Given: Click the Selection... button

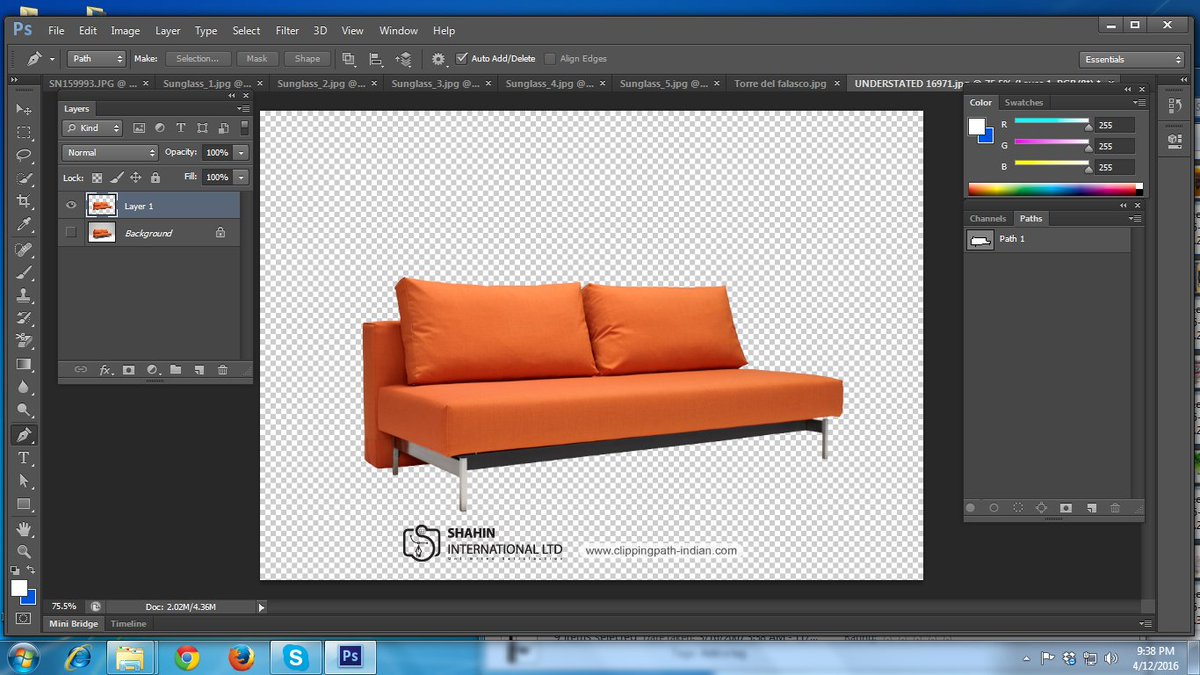Looking at the screenshot, I should [198, 59].
